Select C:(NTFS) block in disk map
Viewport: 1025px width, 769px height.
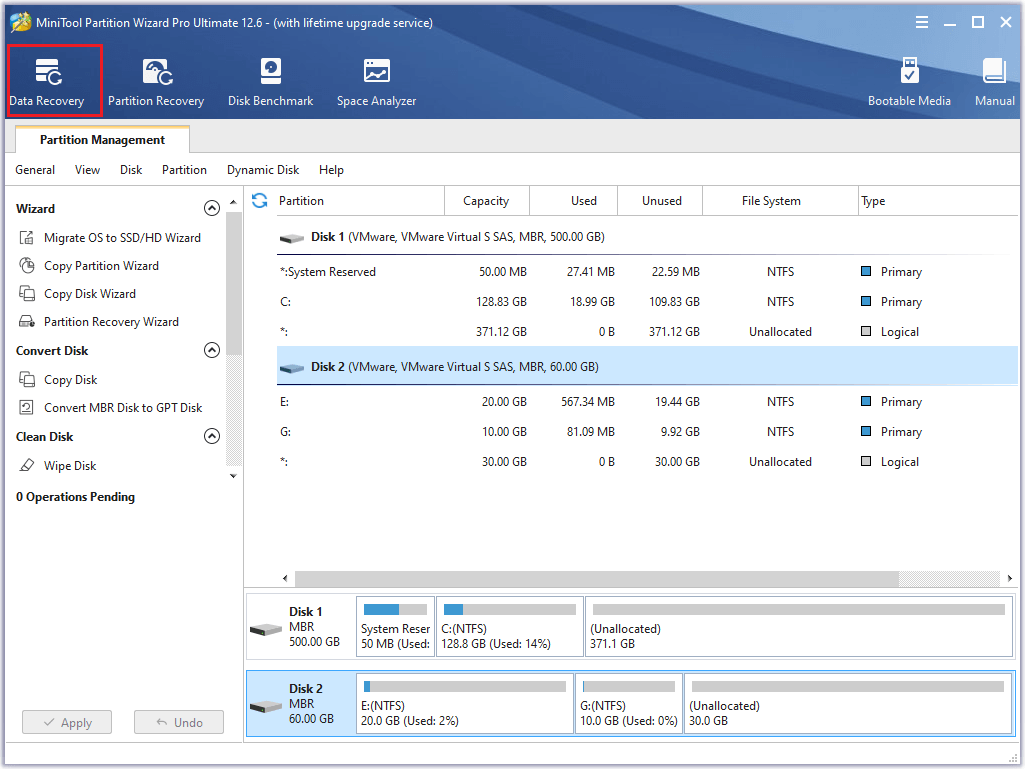(x=509, y=626)
